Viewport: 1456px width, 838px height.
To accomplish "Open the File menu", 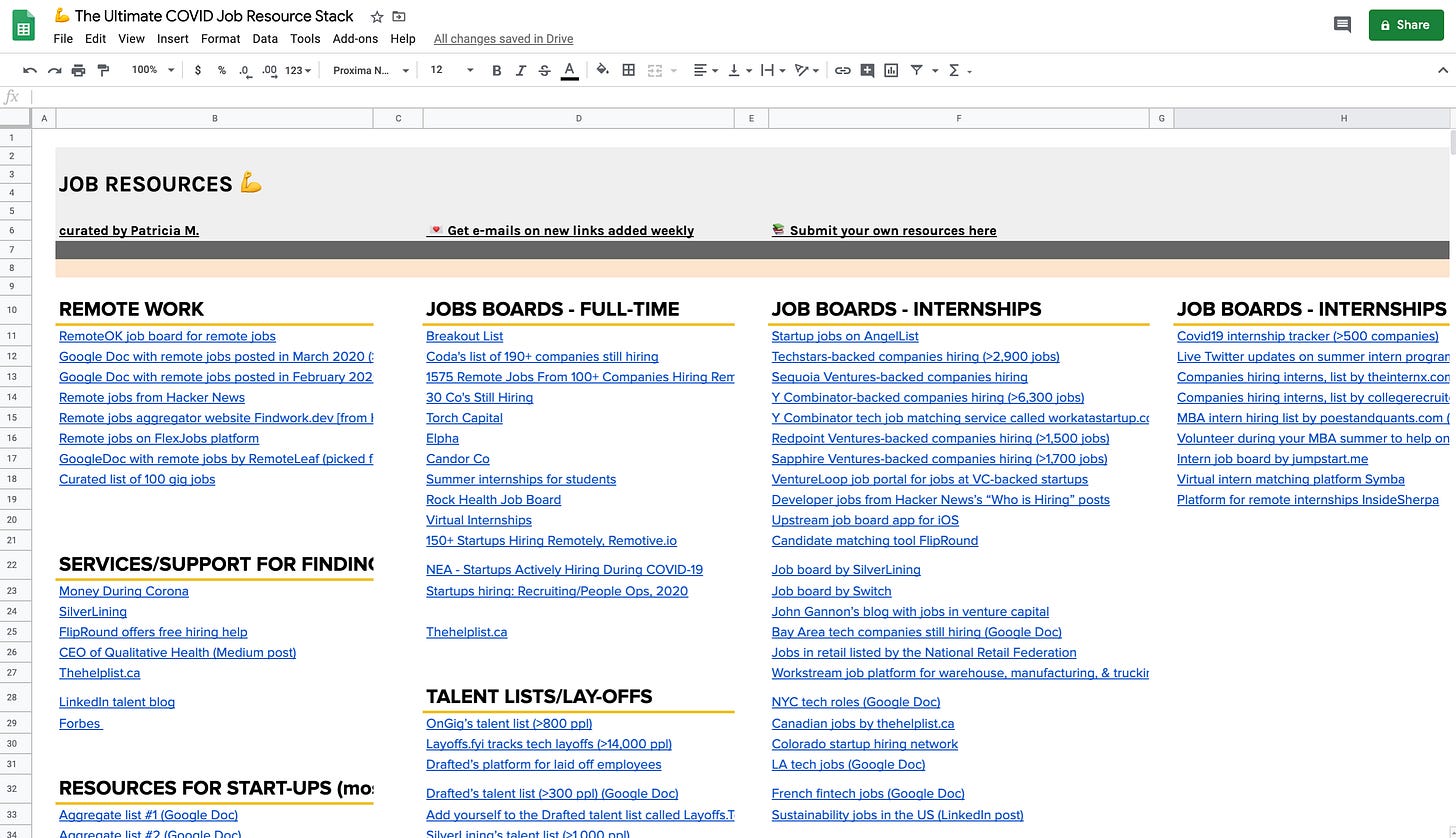I will click(63, 39).
